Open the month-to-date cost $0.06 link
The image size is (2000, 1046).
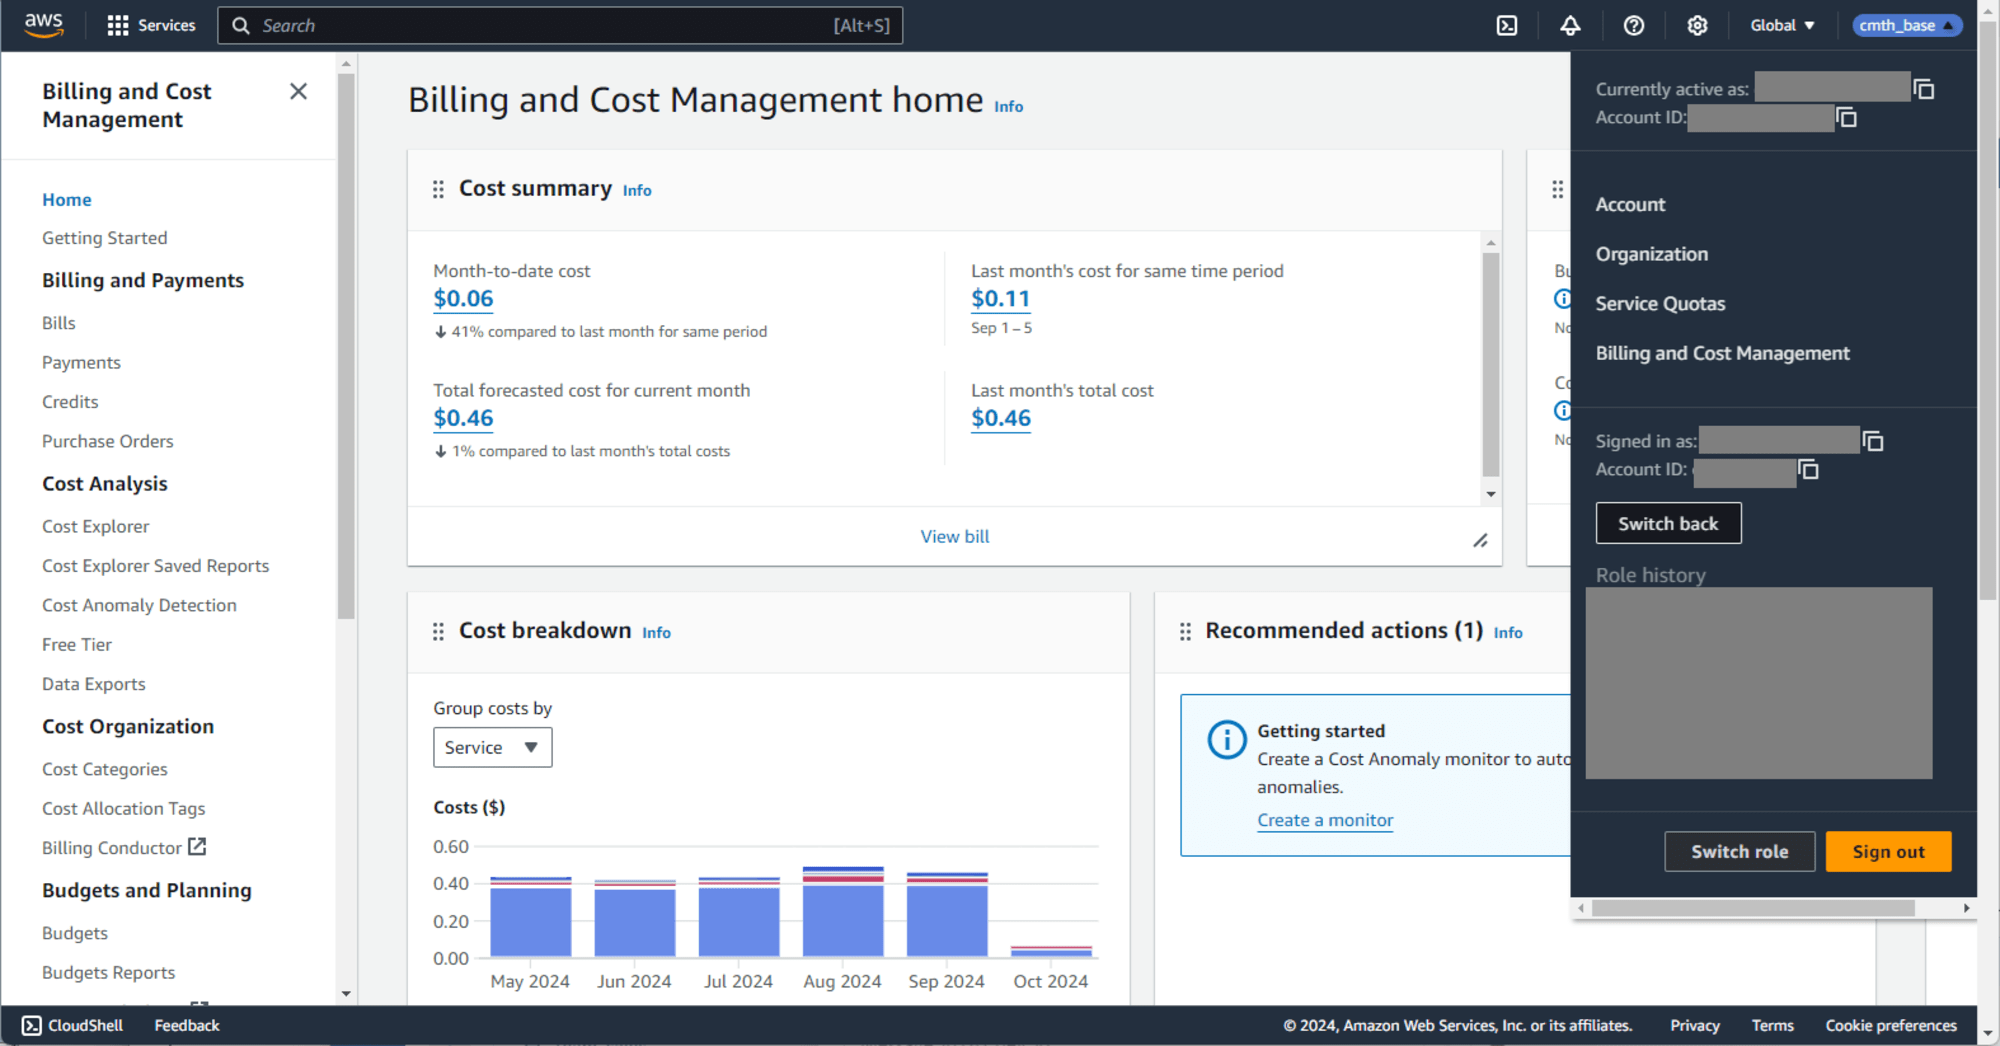(x=463, y=298)
